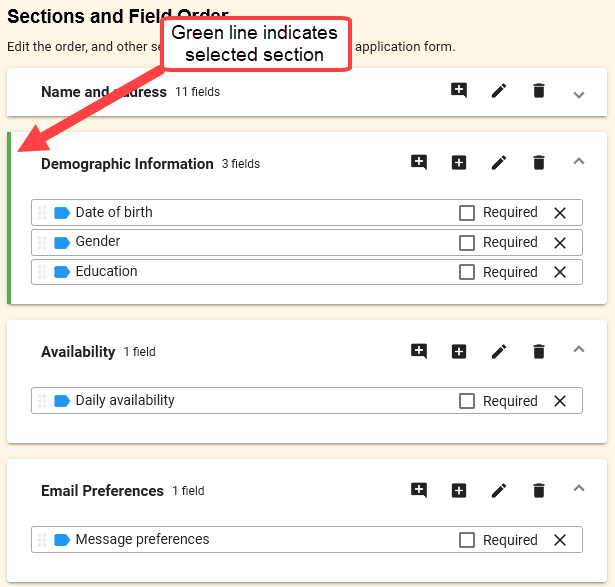The height and width of the screenshot is (587, 615).
Task: Mark Gender field as Required
Action: [467, 243]
